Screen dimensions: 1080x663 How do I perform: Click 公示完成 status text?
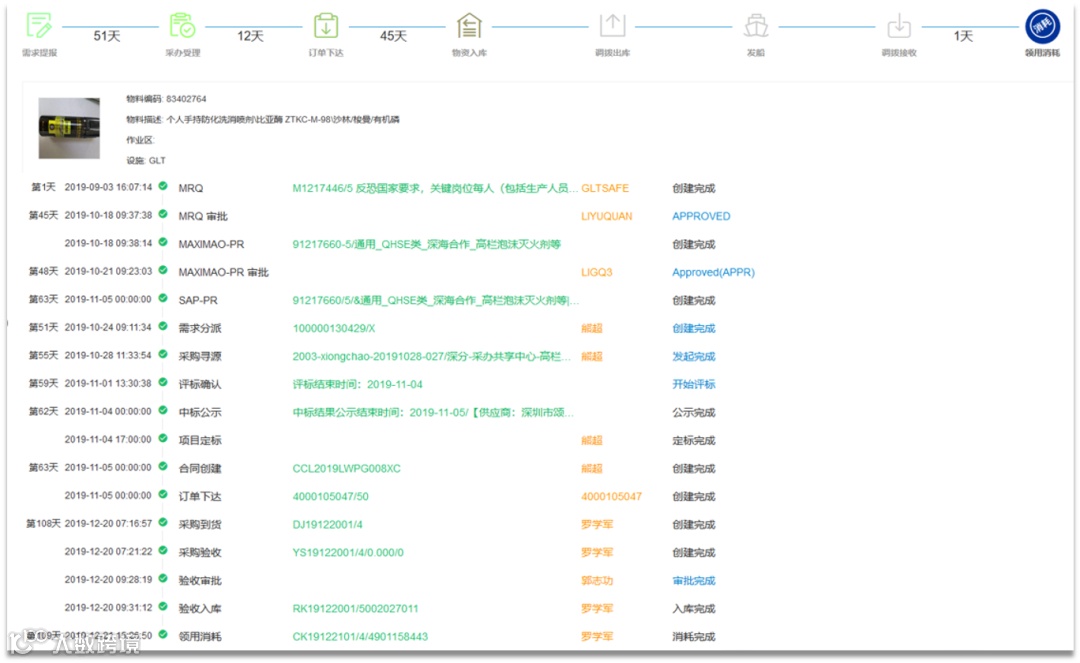click(694, 412)
